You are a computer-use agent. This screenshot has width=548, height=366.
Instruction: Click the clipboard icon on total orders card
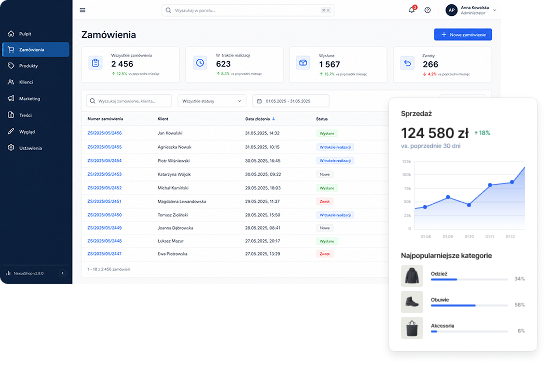[x=95, y=63]
